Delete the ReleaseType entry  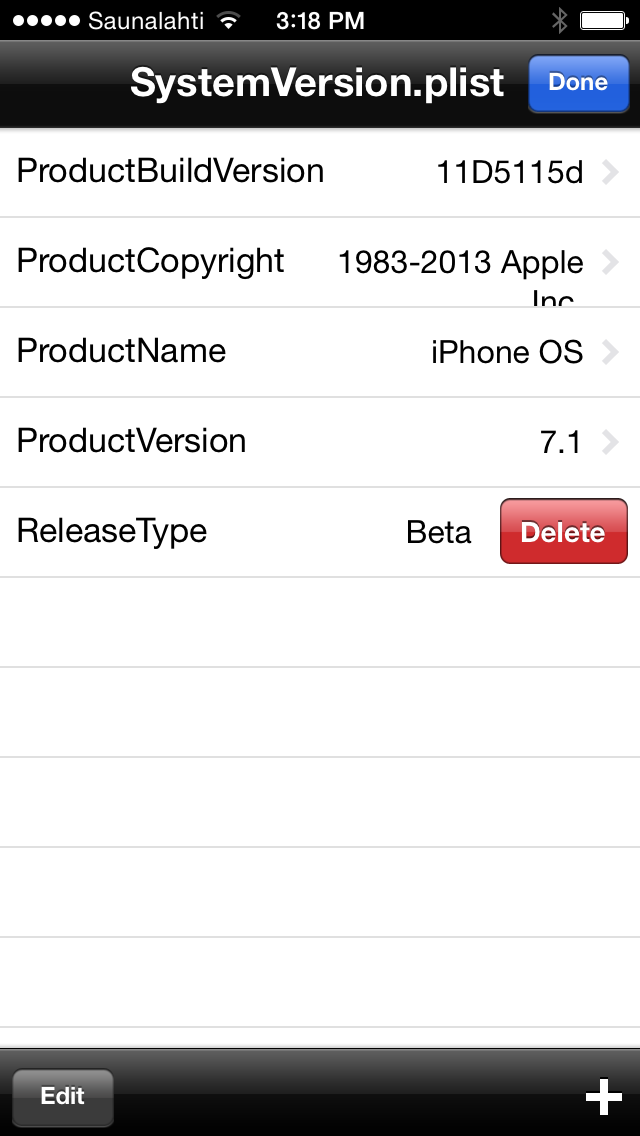563,531
